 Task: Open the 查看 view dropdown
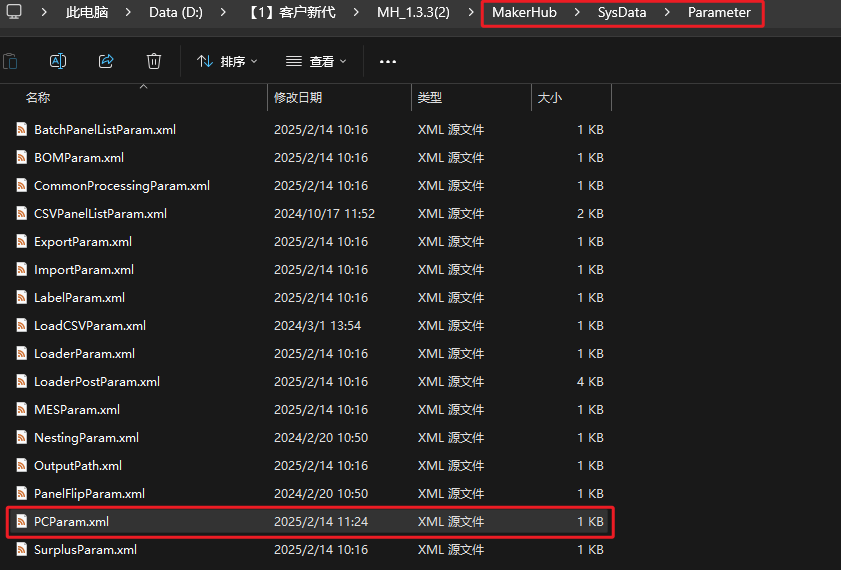coord(316,62)
